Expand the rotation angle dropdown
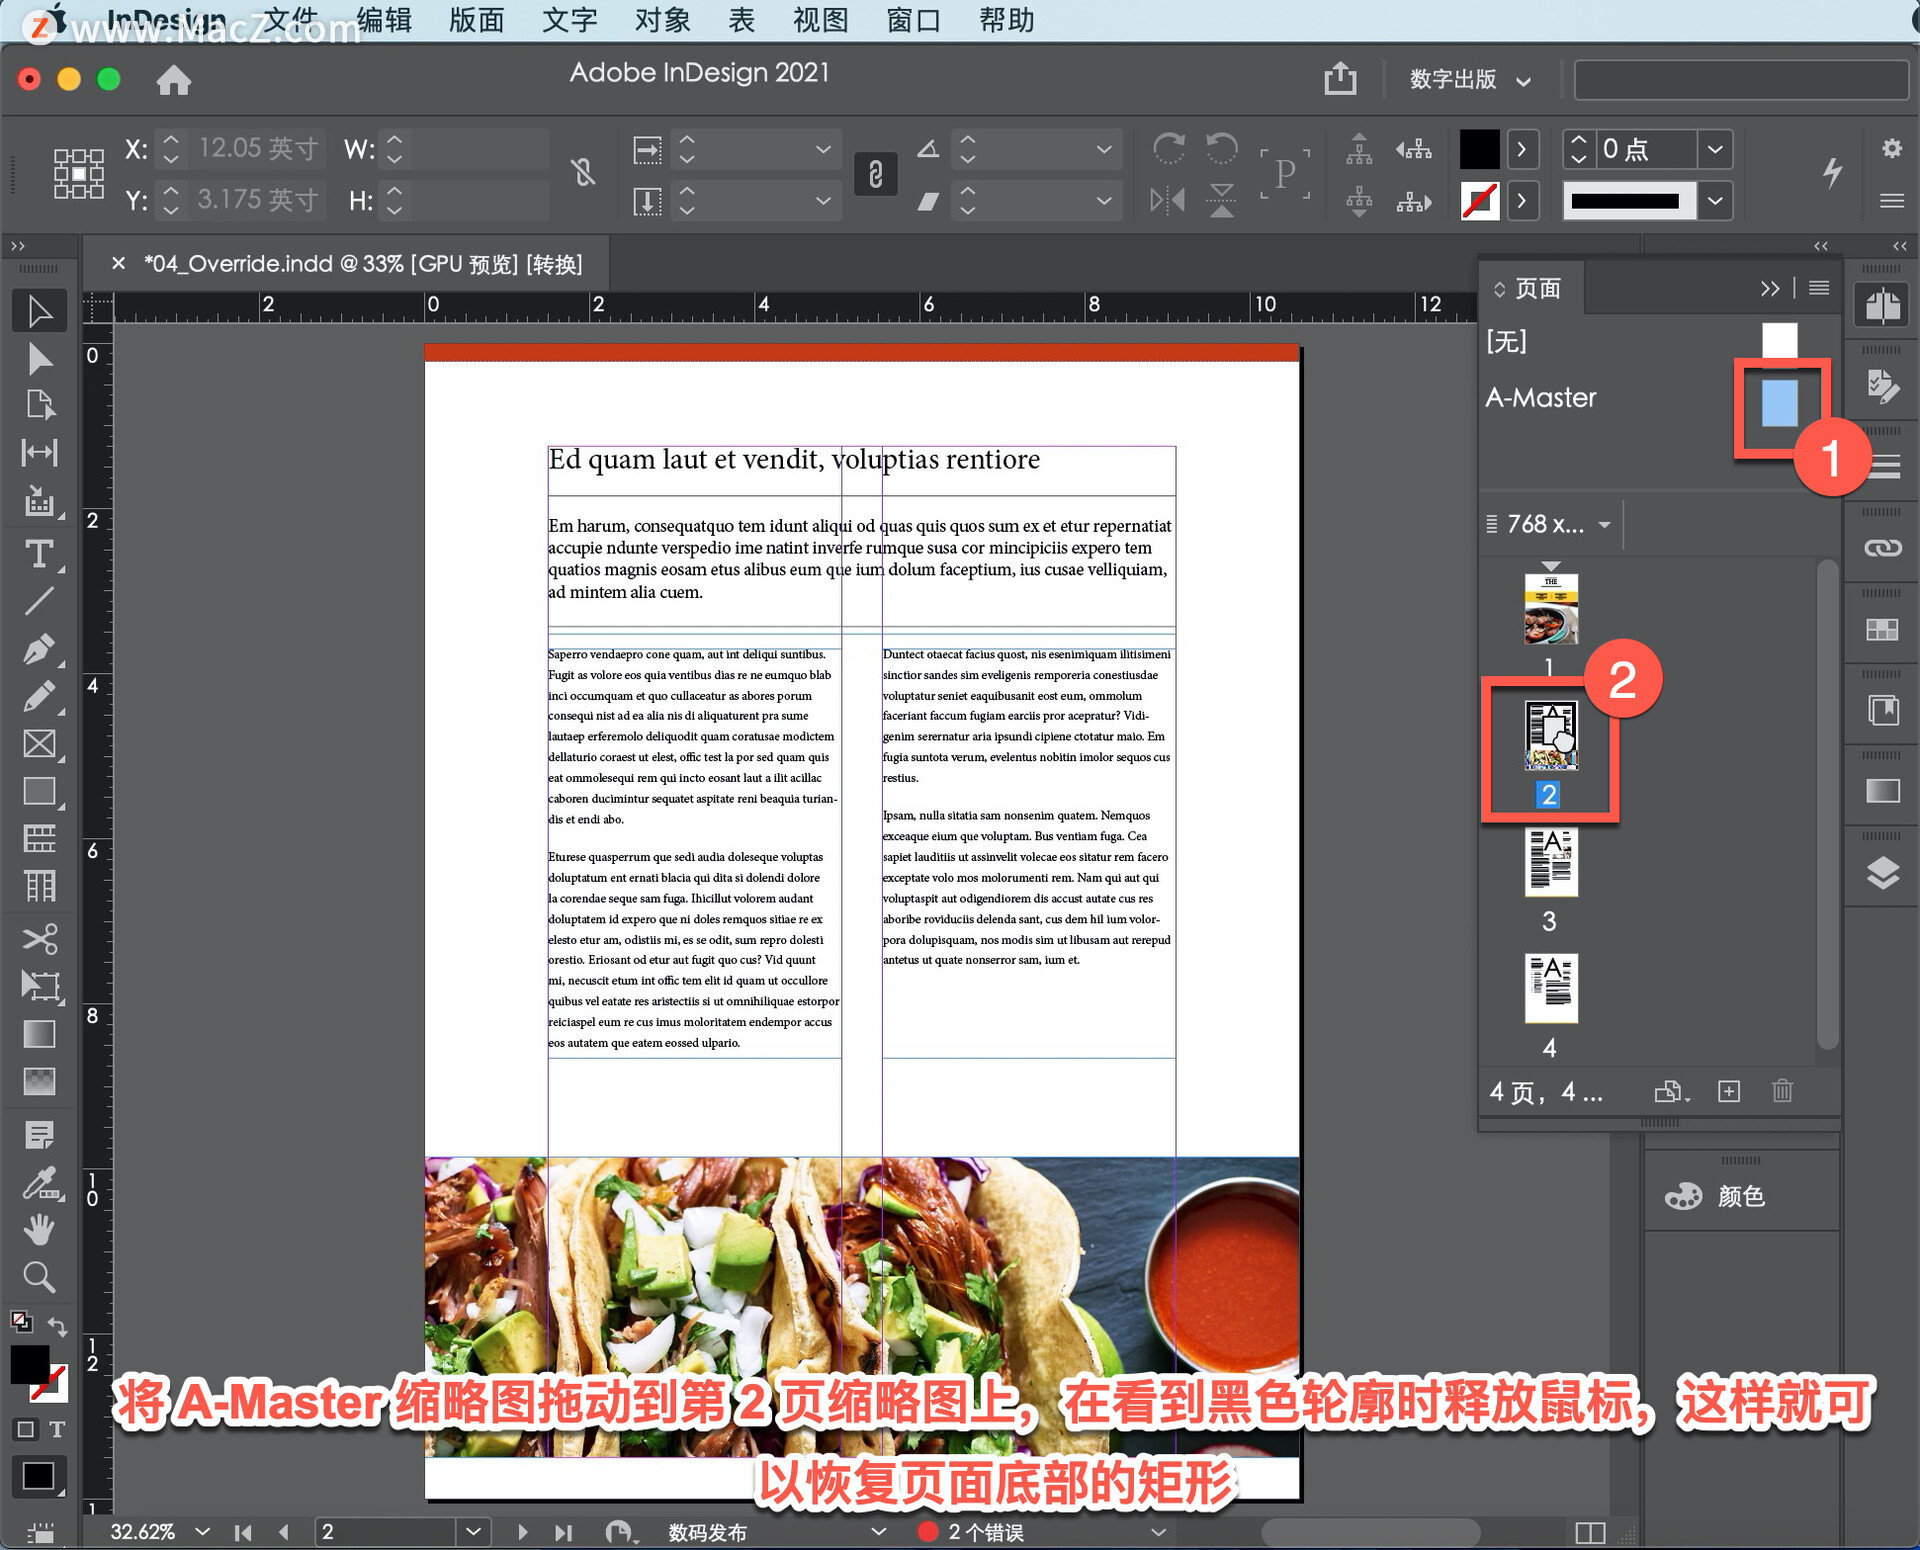This screenshot has width=1920, height=1550. click(1103, 149)
